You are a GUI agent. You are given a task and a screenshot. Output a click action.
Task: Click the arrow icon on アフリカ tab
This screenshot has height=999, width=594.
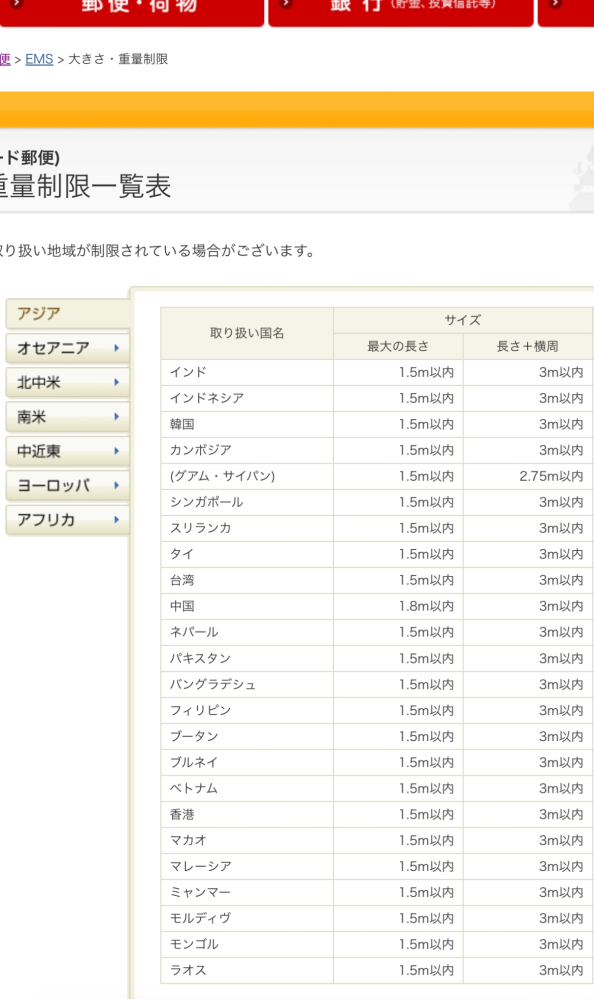tap(117, 520)
